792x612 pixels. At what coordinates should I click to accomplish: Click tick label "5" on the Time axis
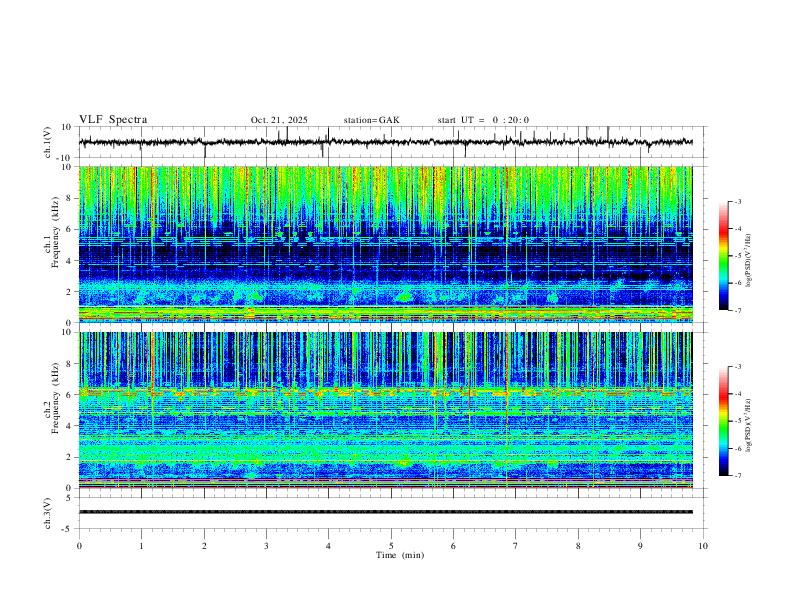(391, 546)
